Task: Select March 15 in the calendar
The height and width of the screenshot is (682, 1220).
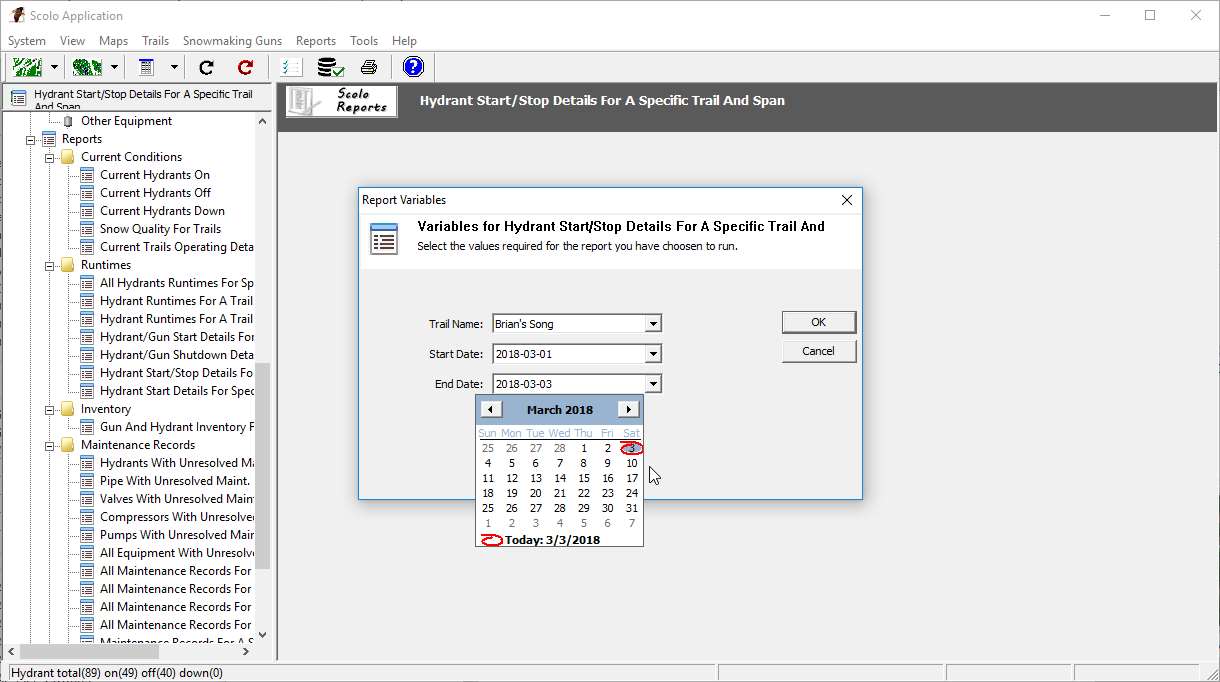Action: (584, 478)
